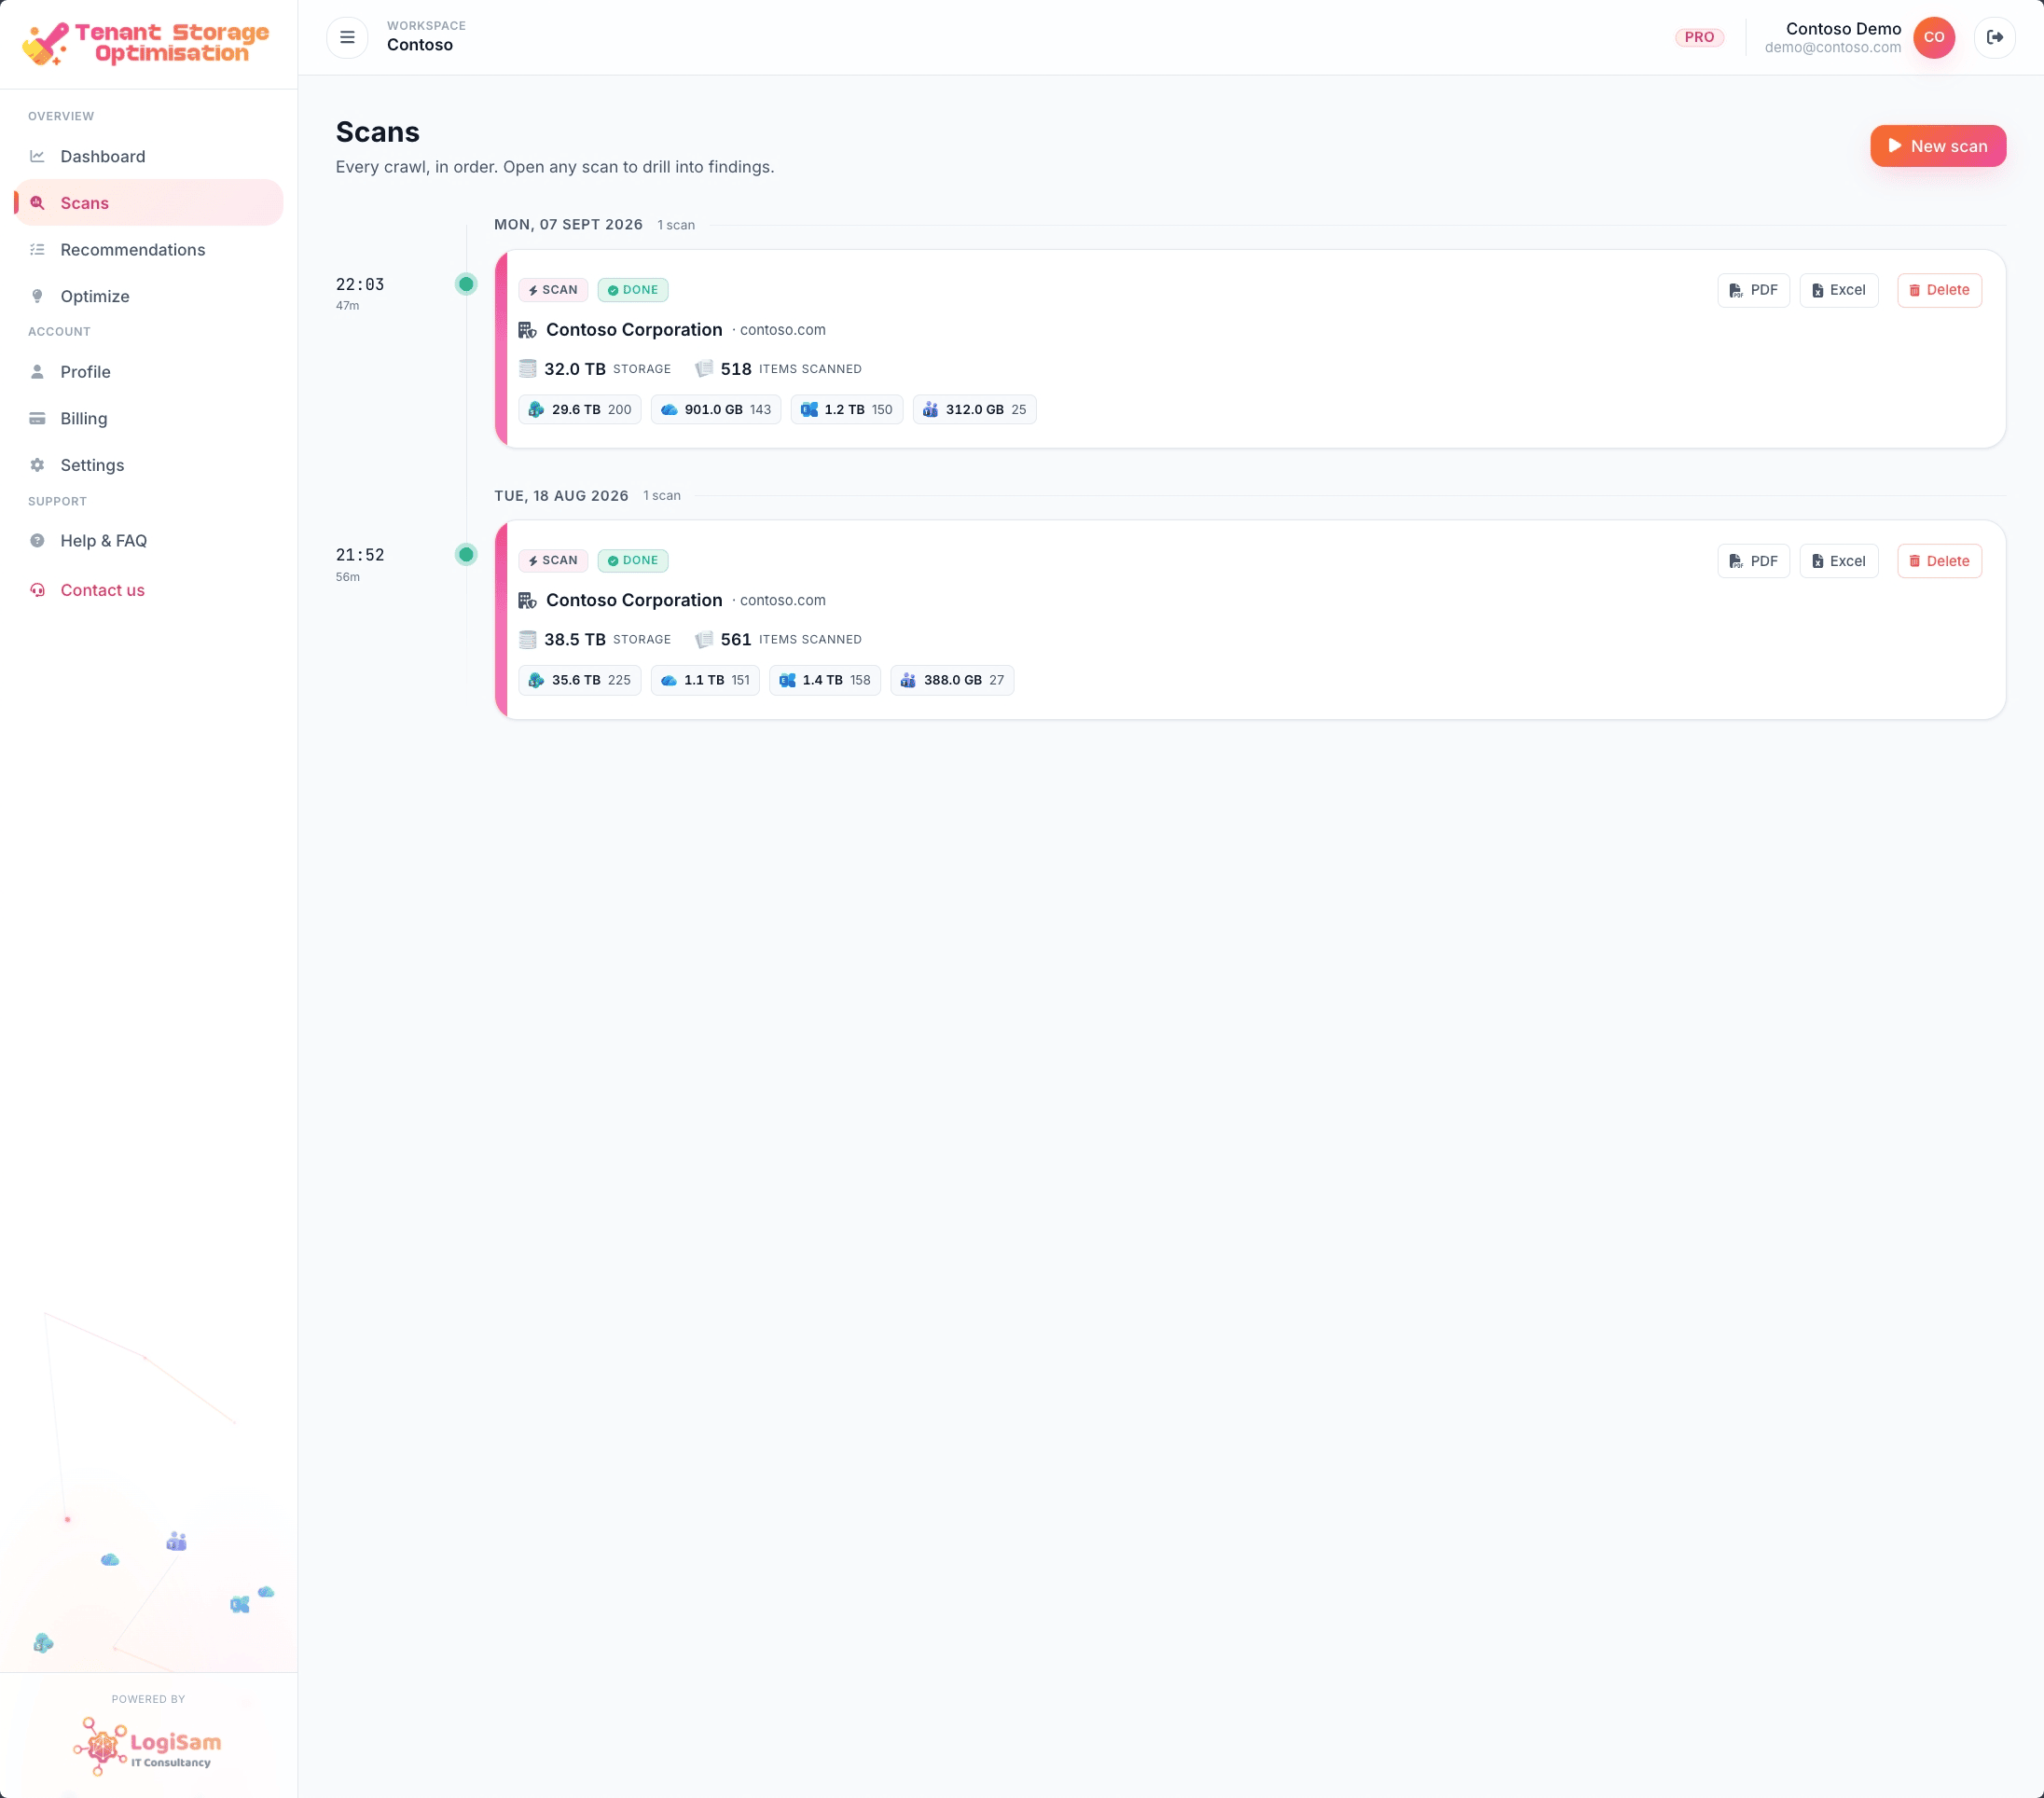Click the Settings gear icon
Screen dimensions: 2044x1798
coord(37,465)
